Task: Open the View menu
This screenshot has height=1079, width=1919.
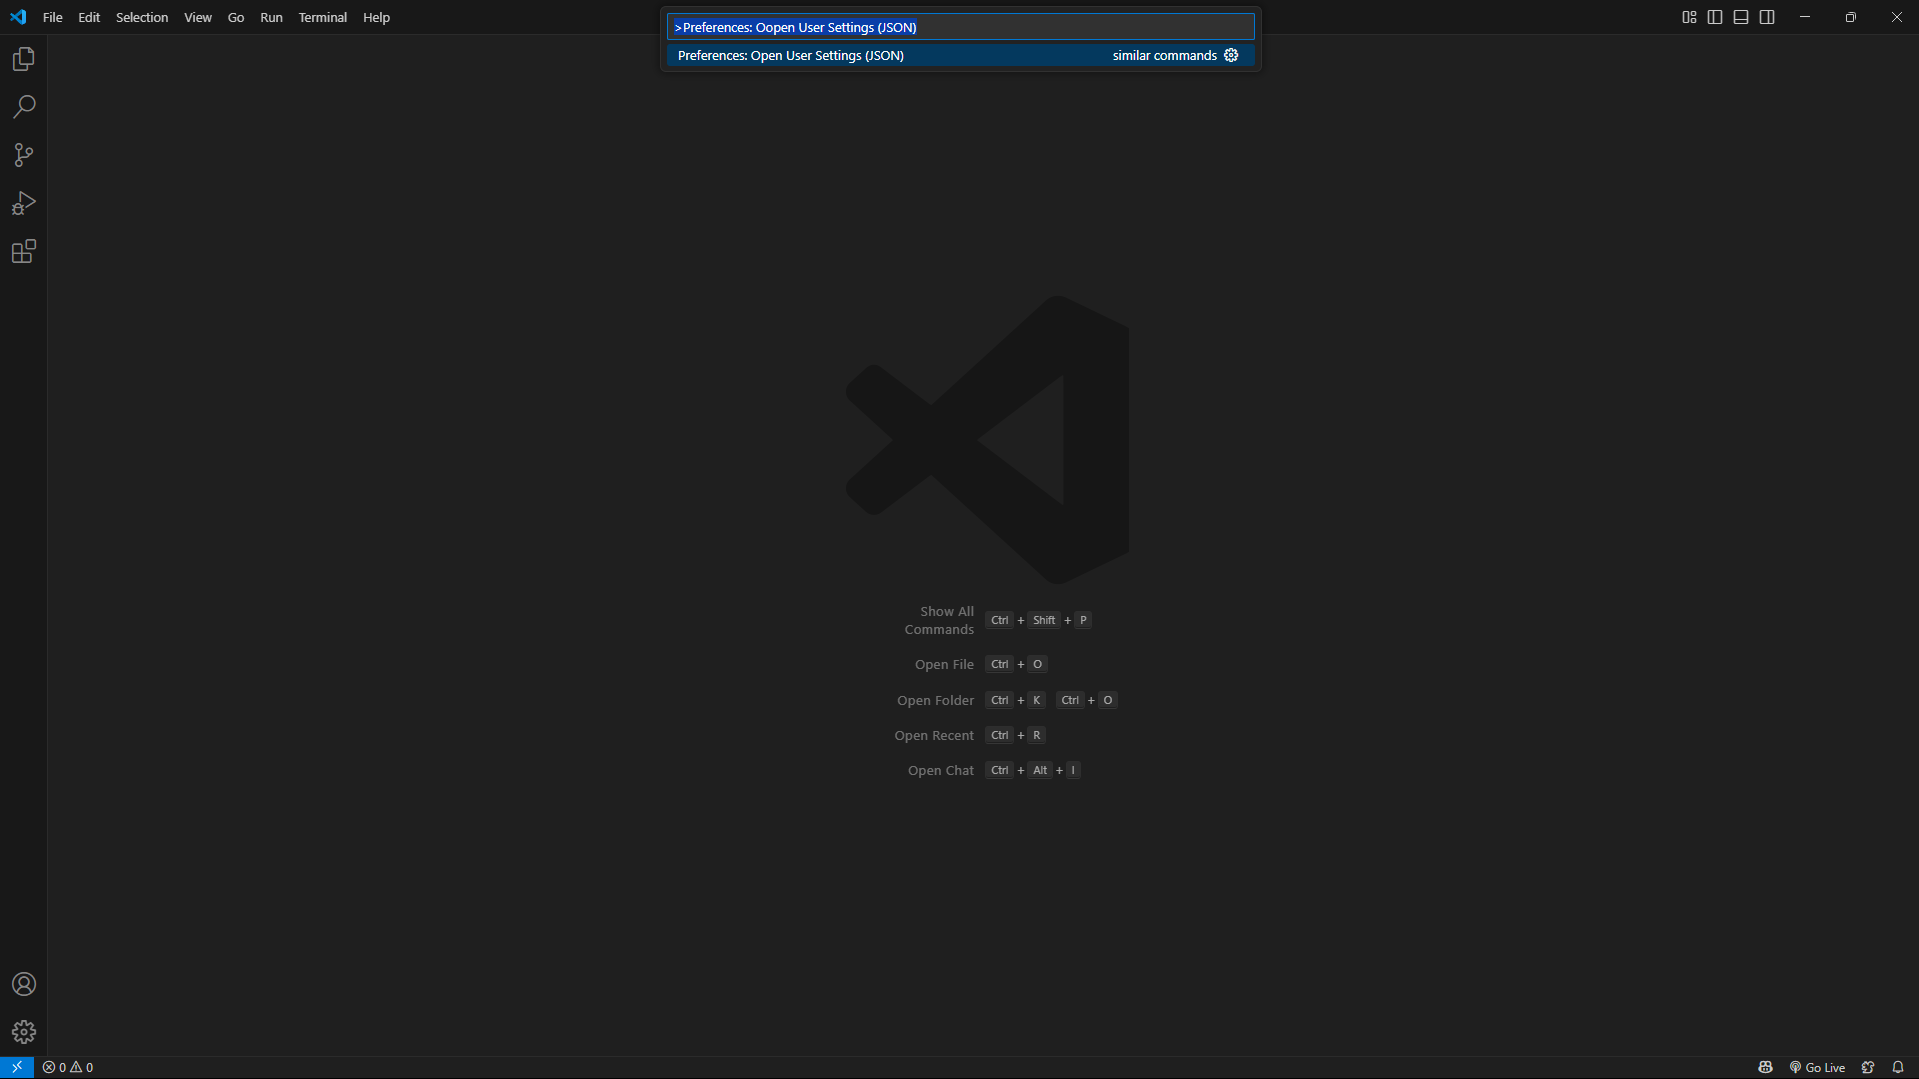Action: tap(197, 17)
